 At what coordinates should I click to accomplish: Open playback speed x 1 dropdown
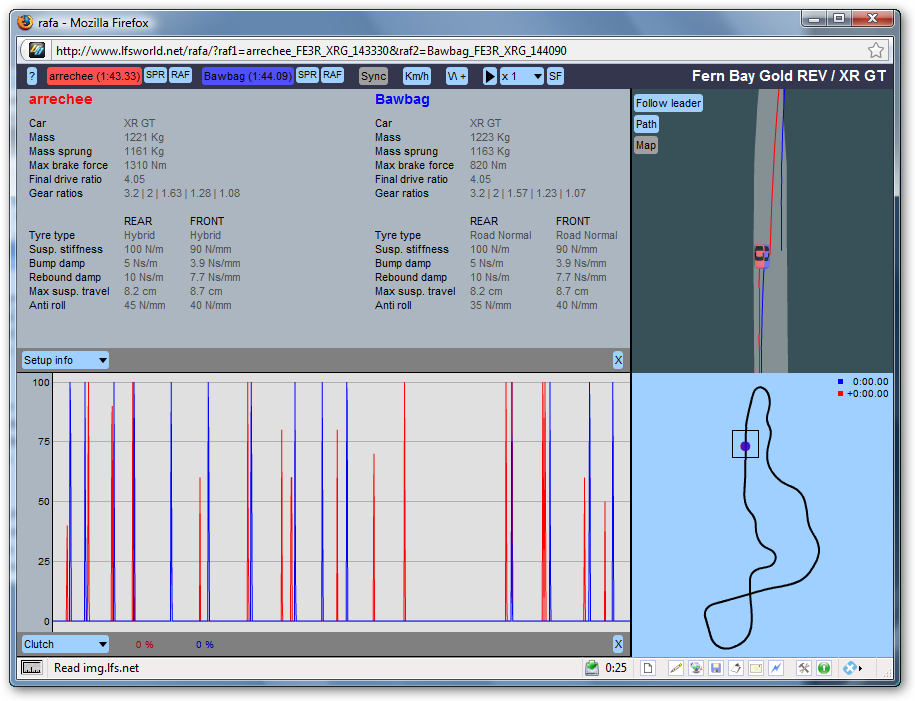tap(522, 76)
